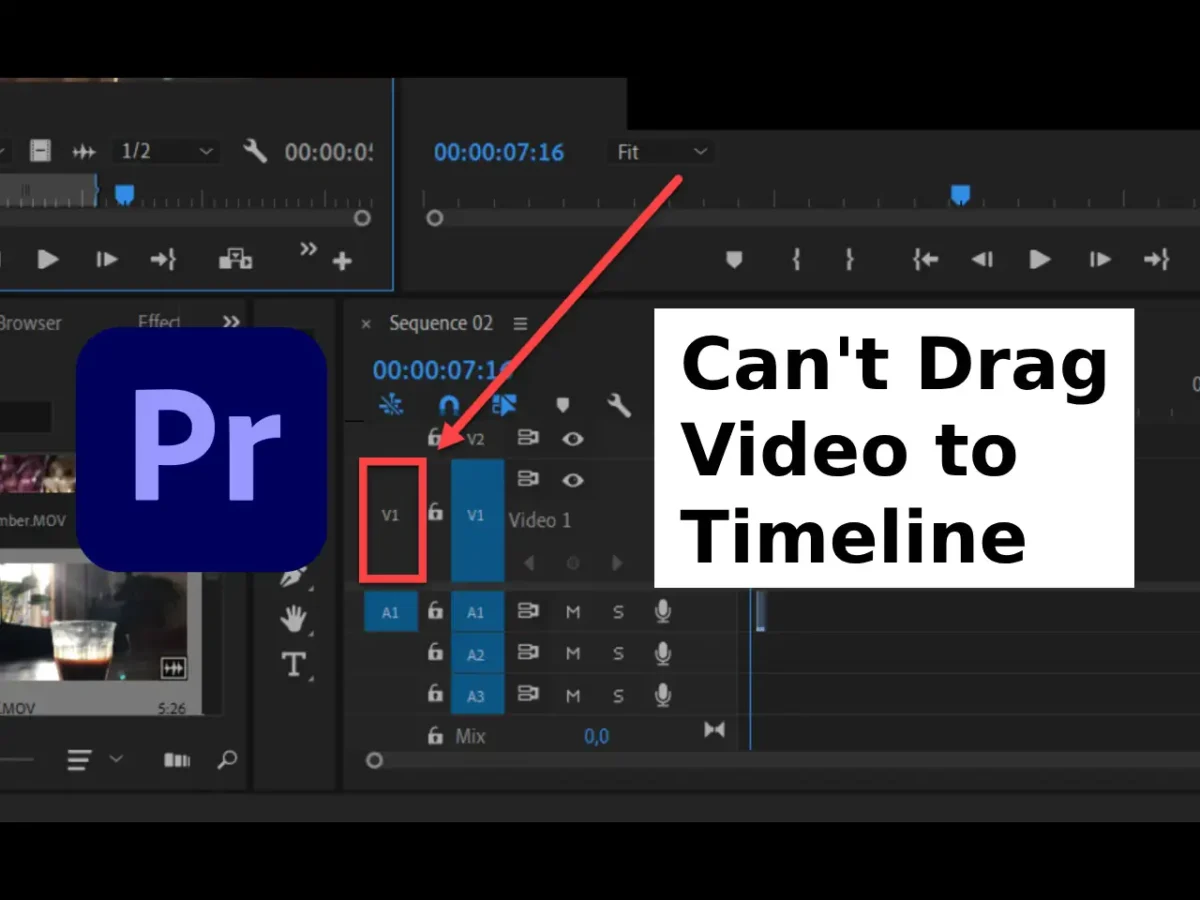Screen dimensions: 1200x900
Task: Click Go to Out in Source Monitor
Action: click(163, 259)
